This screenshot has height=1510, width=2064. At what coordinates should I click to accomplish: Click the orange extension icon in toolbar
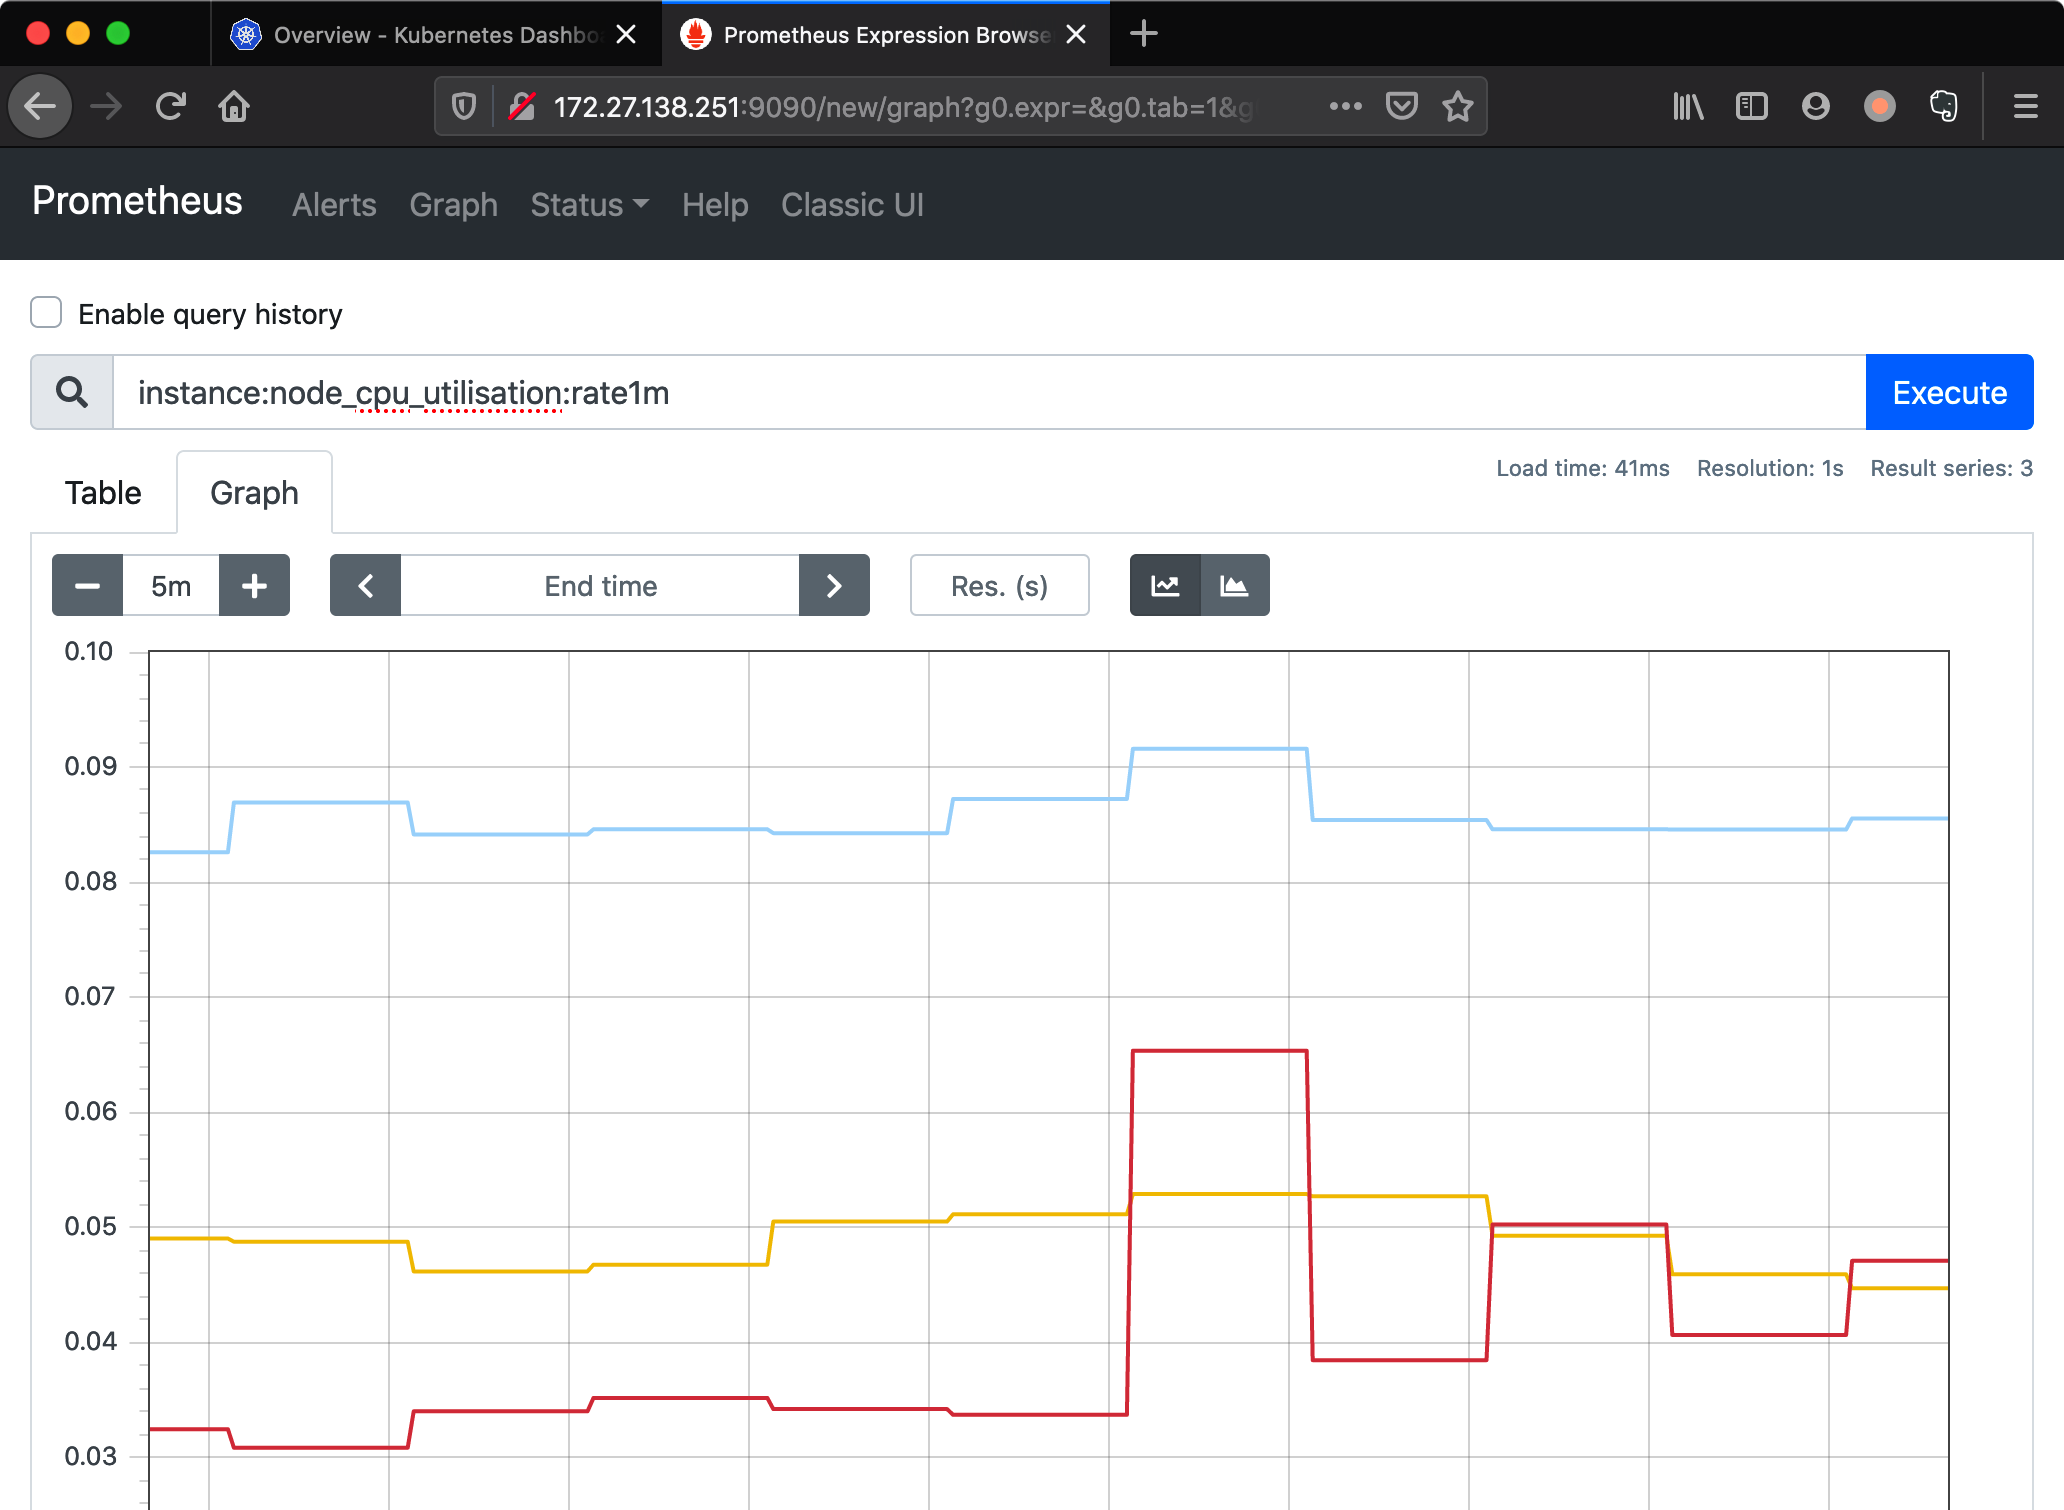pyautogui.click(x=1880, y=106)
